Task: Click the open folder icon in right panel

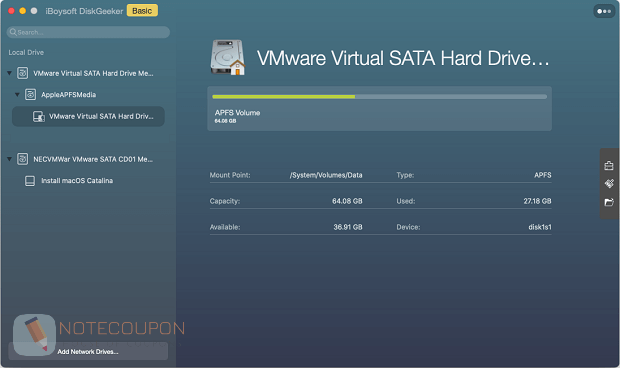Action: [609, 202]
